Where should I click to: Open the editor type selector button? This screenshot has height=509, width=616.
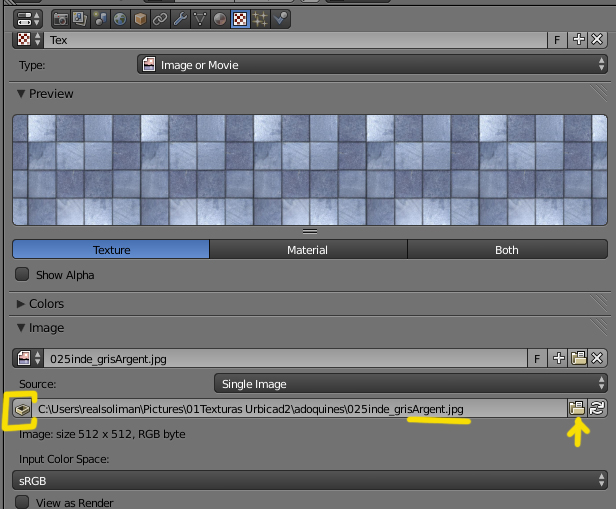tap(27, 18)
